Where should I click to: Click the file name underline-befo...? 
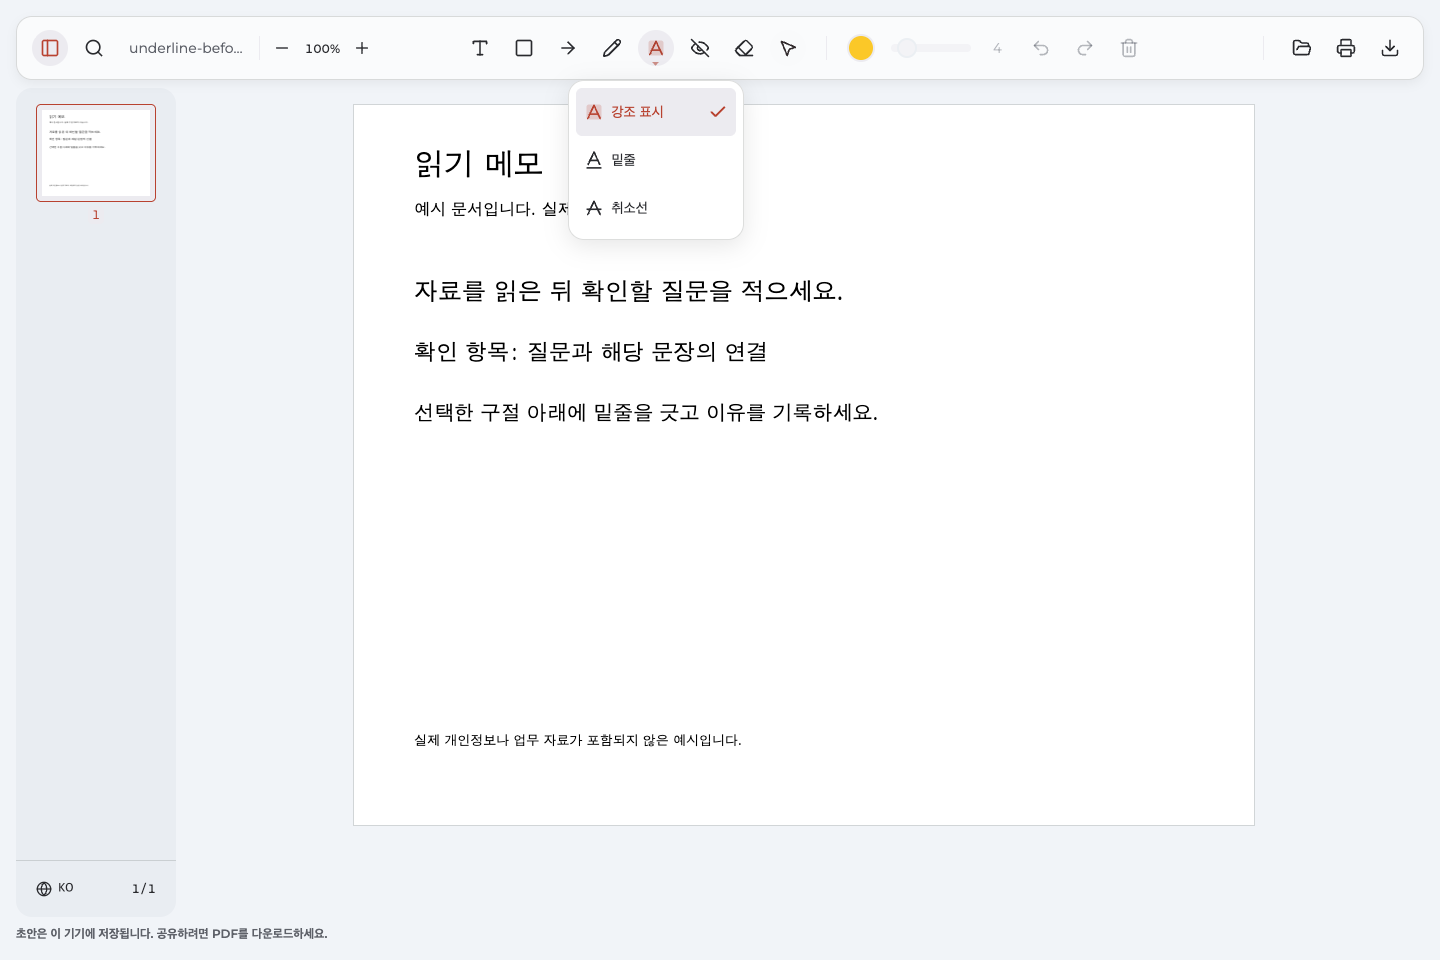click(x=186, y=48)
